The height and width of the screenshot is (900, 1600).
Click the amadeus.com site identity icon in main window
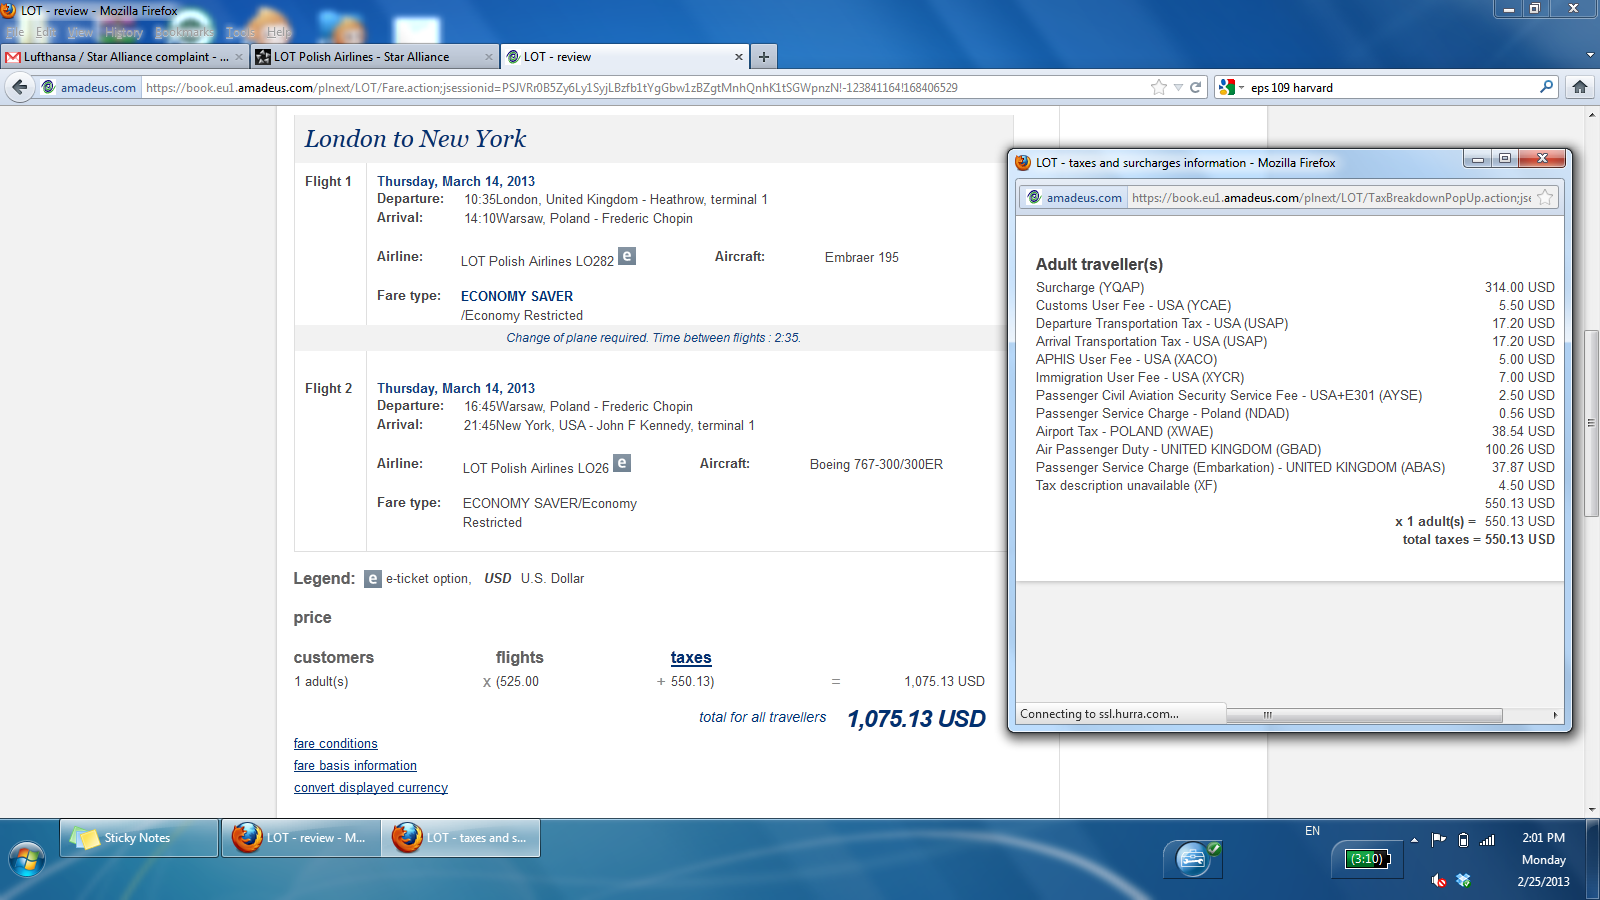[x=47, y=87]
